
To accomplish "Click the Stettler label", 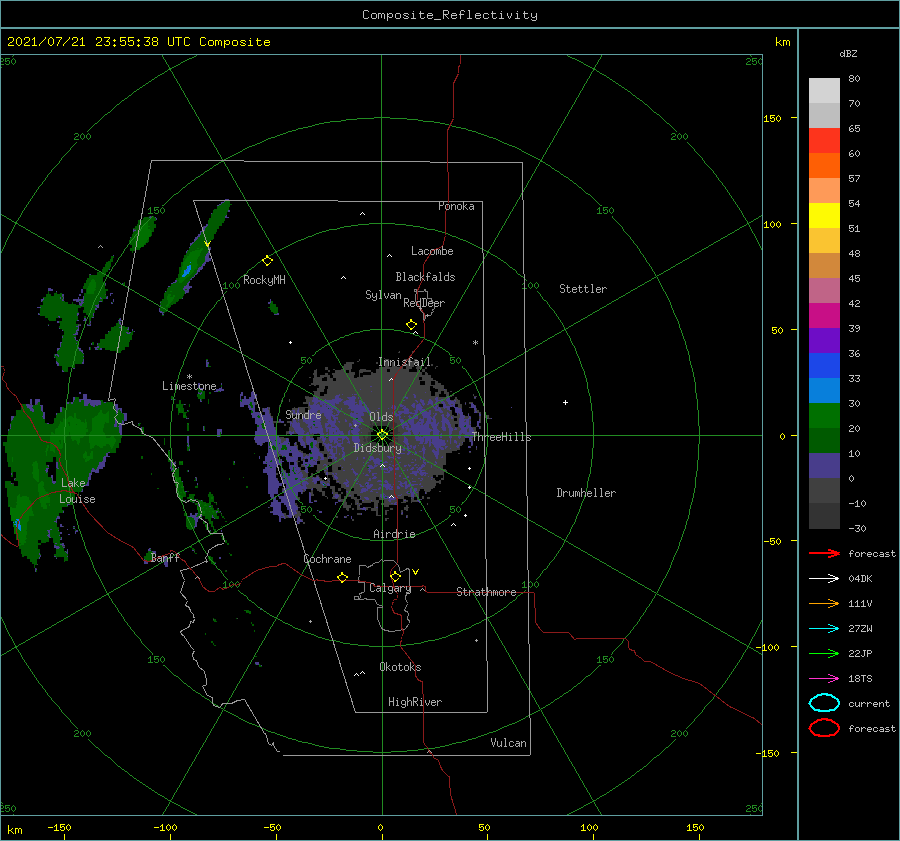I will point(583,289).
